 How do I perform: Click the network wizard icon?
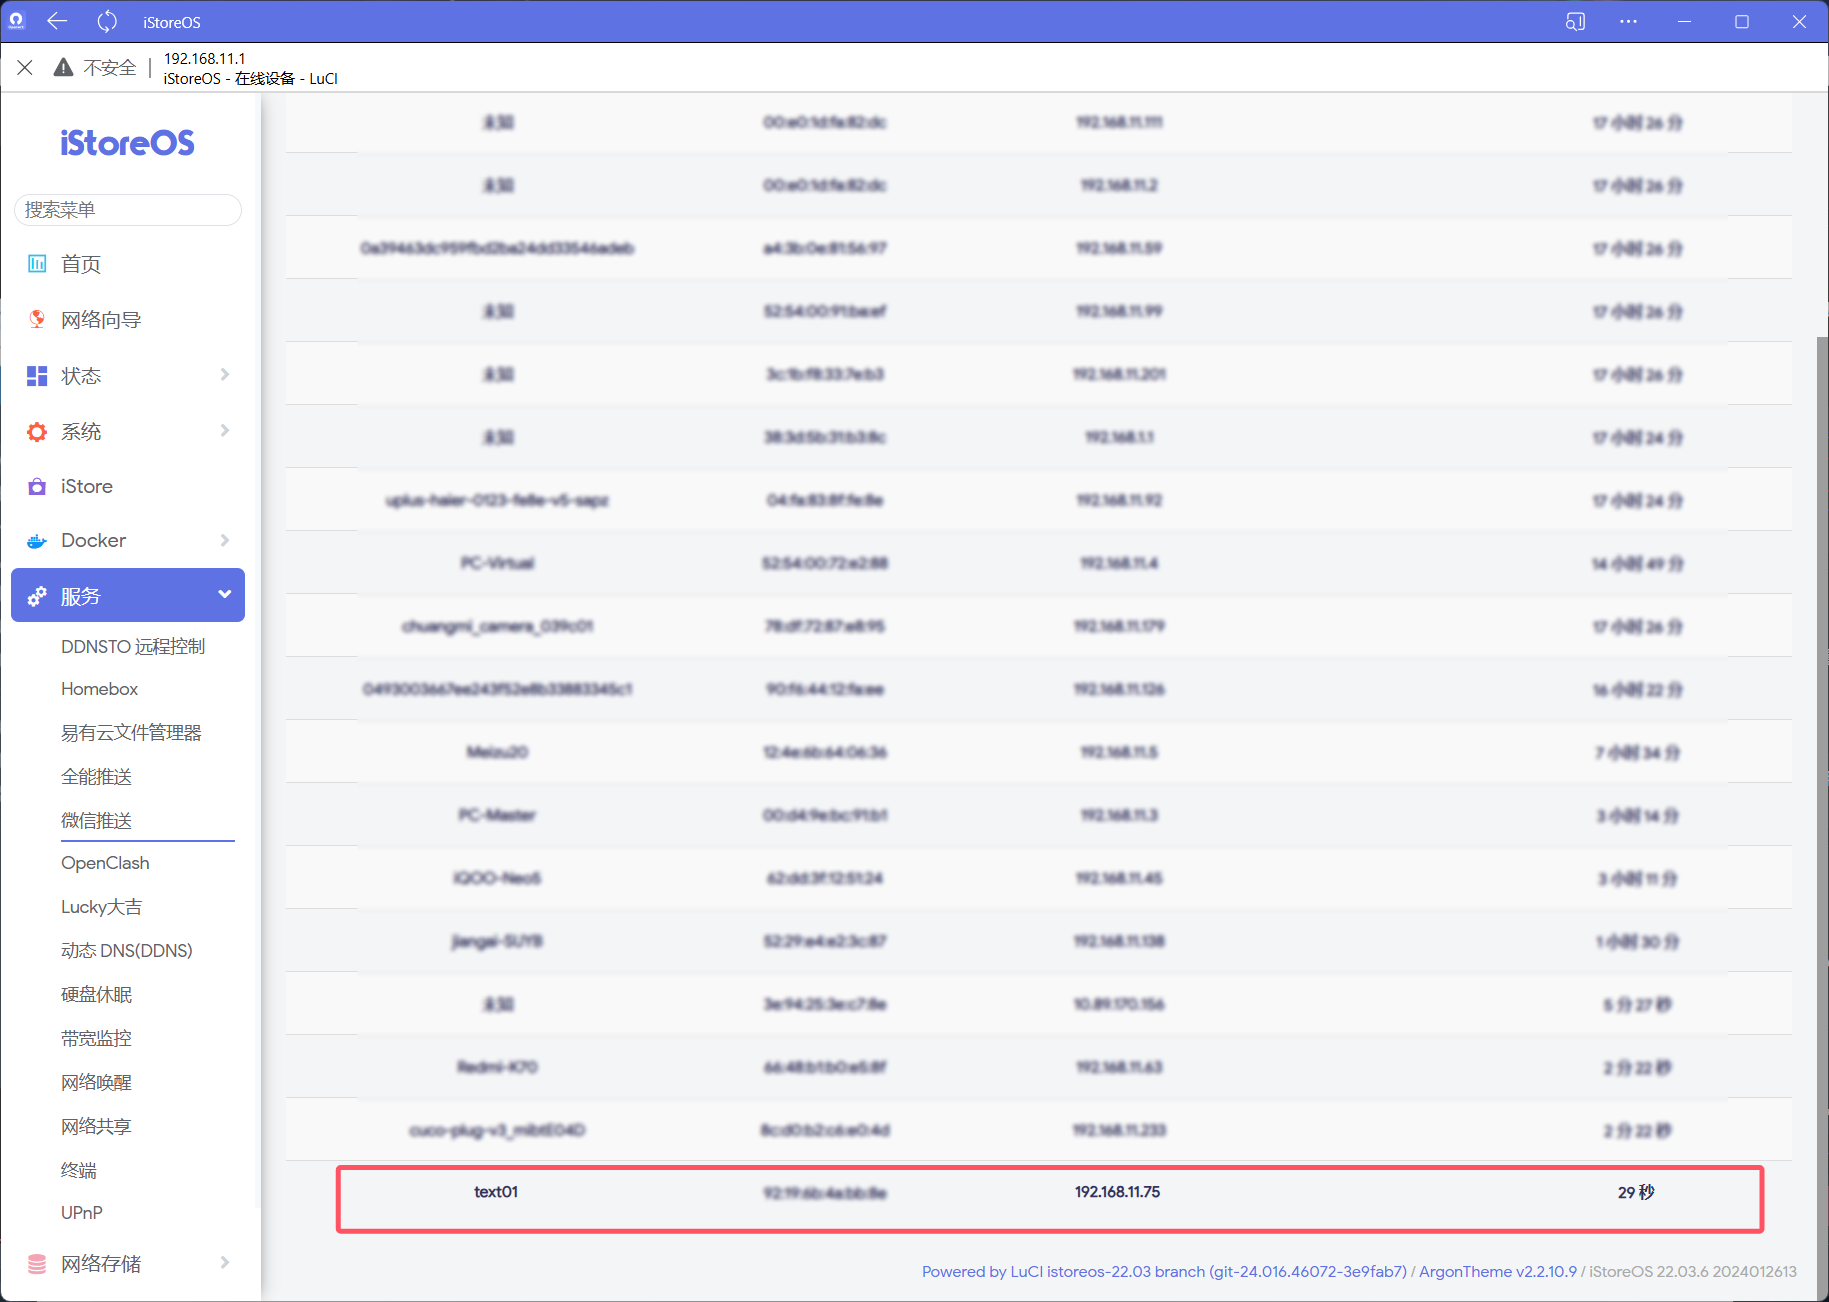coord(37,320)
